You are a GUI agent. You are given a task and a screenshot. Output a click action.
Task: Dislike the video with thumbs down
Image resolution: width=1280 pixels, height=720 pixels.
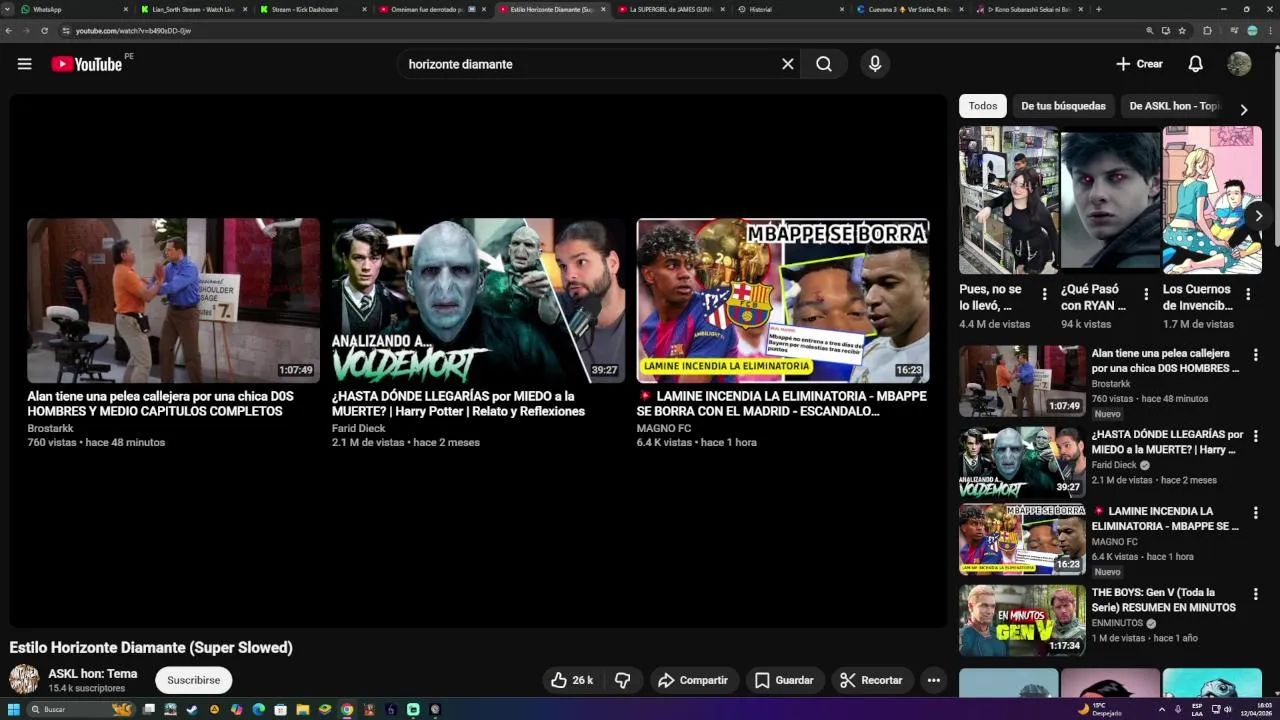(623, 680)
